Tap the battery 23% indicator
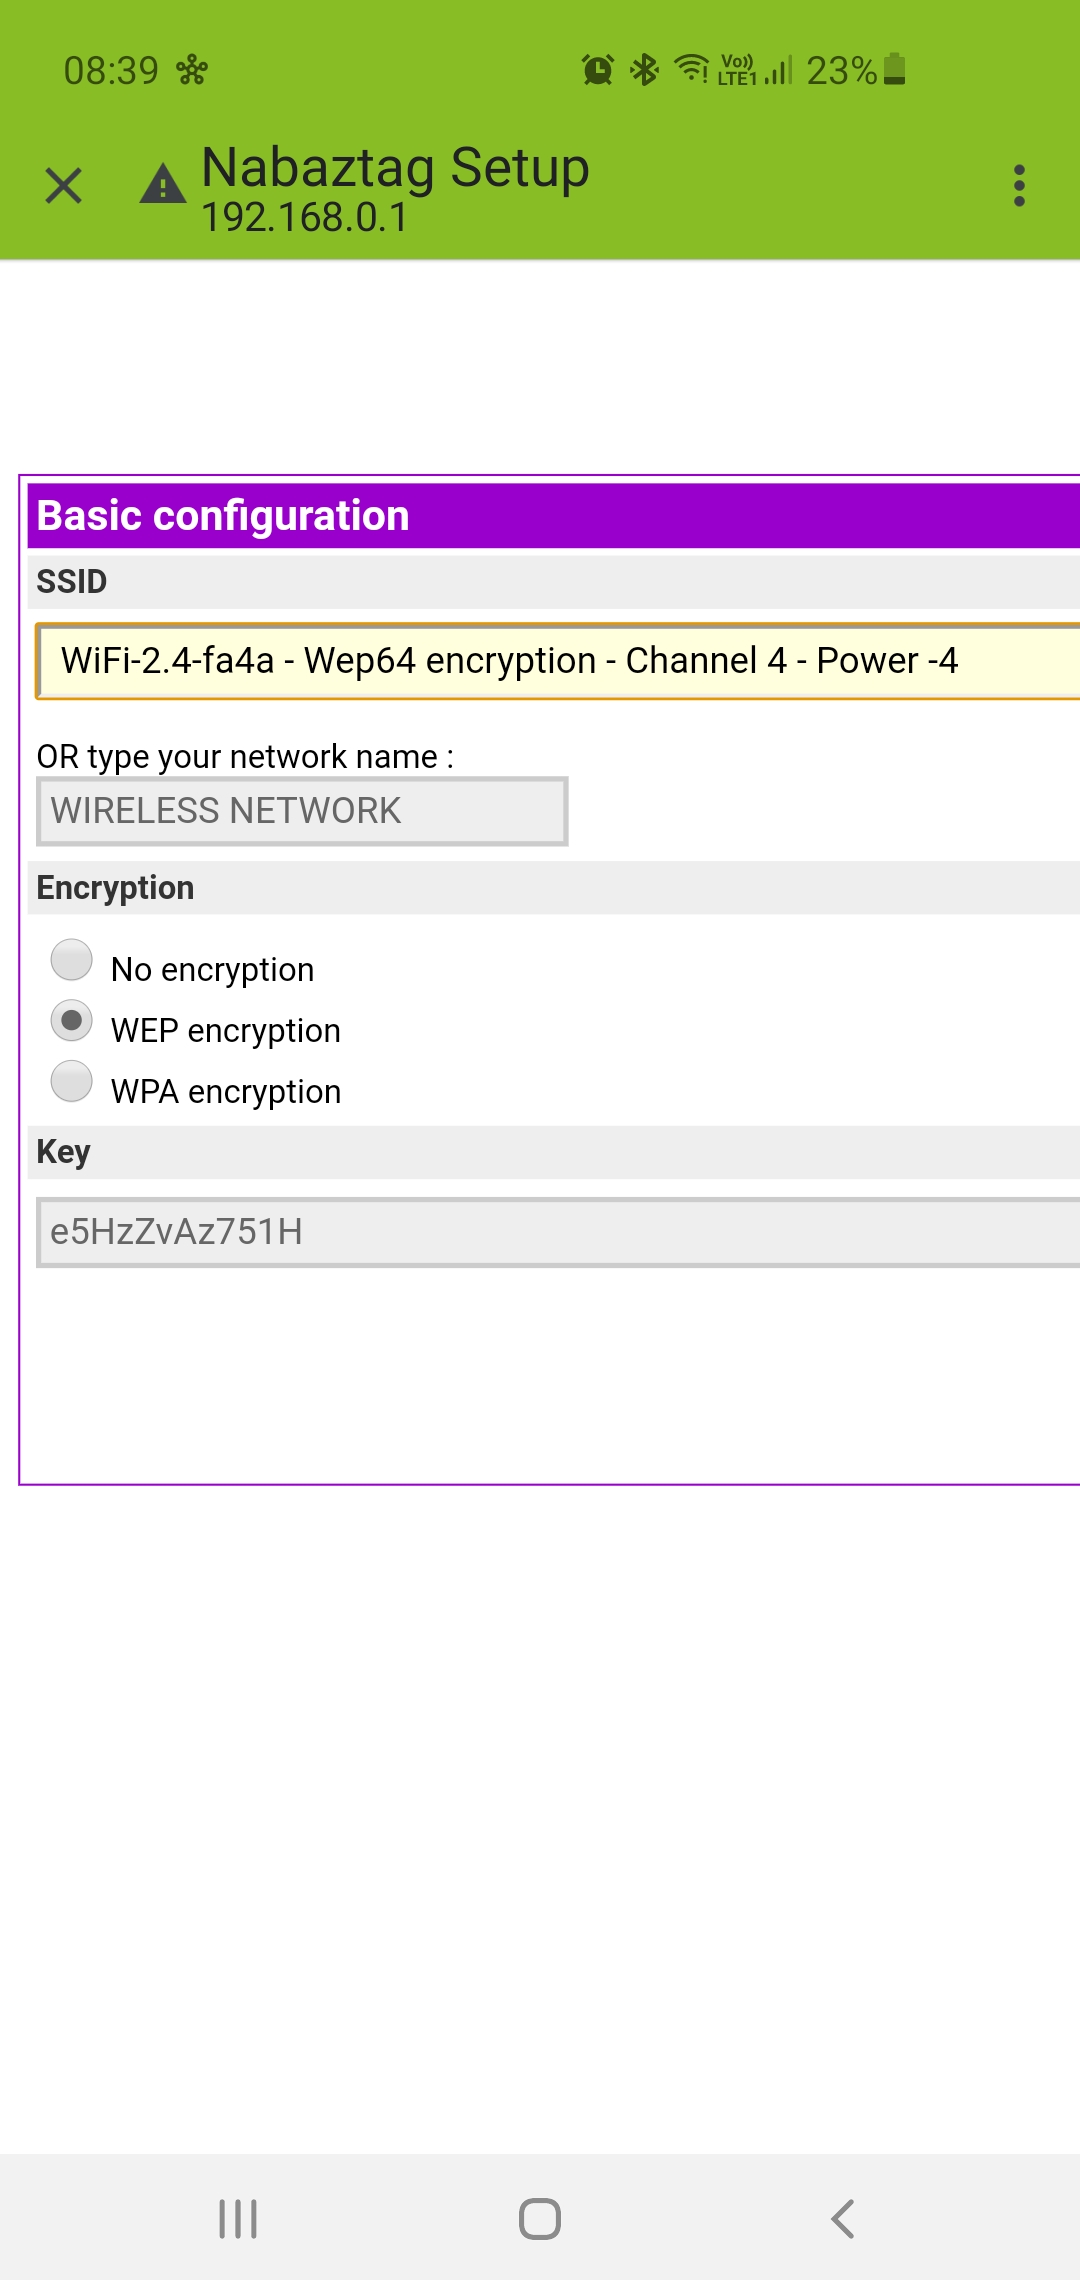Viewport: 1080px width, 2280px height. click(x=856, y=70)
